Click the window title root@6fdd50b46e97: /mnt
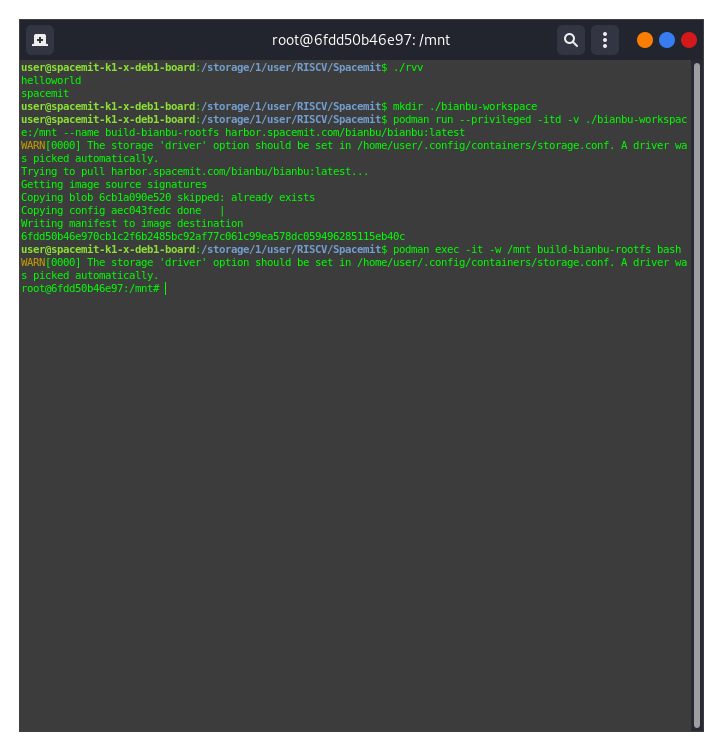The height and width of the screenshot is (751, 723). tap(361, 40)
